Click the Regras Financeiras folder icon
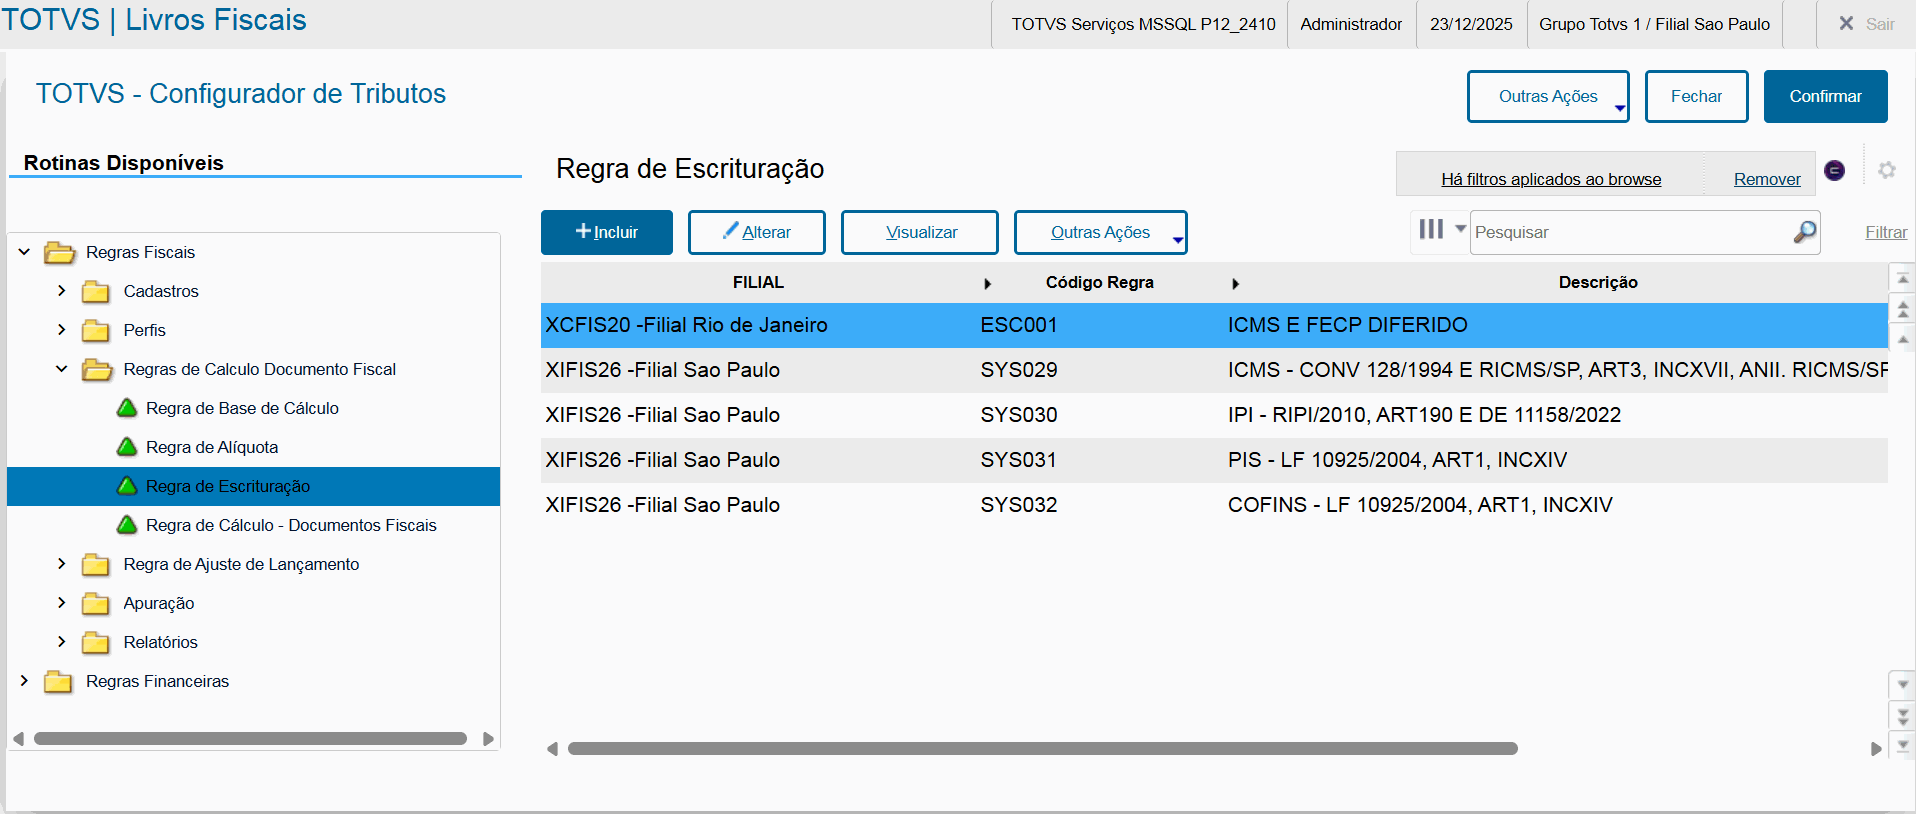Viewport: 1916px width, 814px height. pyautogui.click(x=58, y=682)
